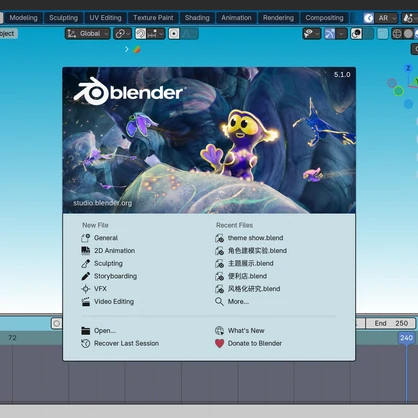
Task: Switch to wireframe viewport shading
Action: [397, 34]
